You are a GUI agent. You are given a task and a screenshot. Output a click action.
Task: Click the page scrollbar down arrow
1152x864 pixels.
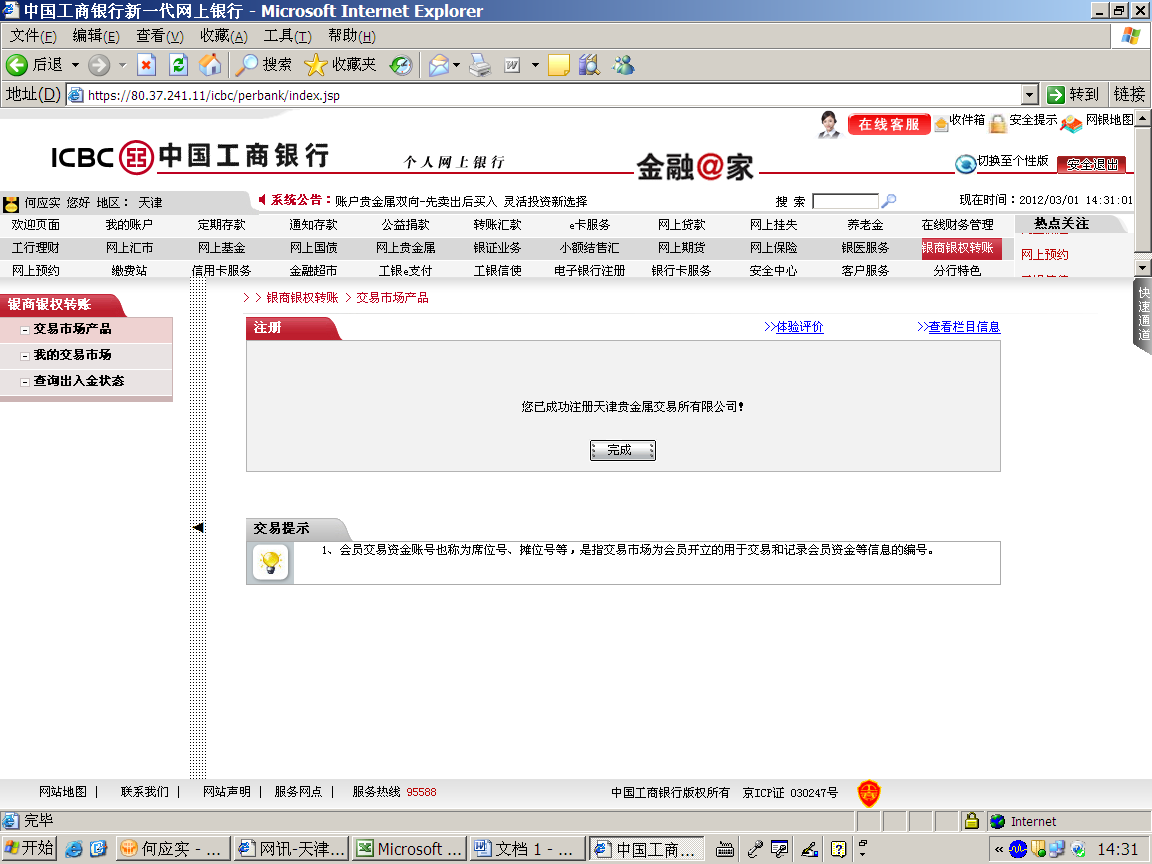pyautogui.click(x=1143, y=267)
